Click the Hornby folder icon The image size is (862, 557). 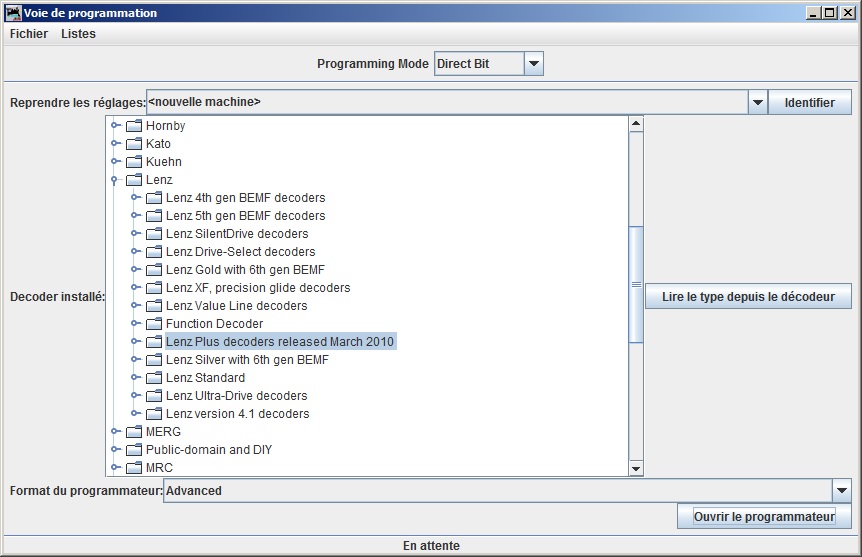coord(134,126)
